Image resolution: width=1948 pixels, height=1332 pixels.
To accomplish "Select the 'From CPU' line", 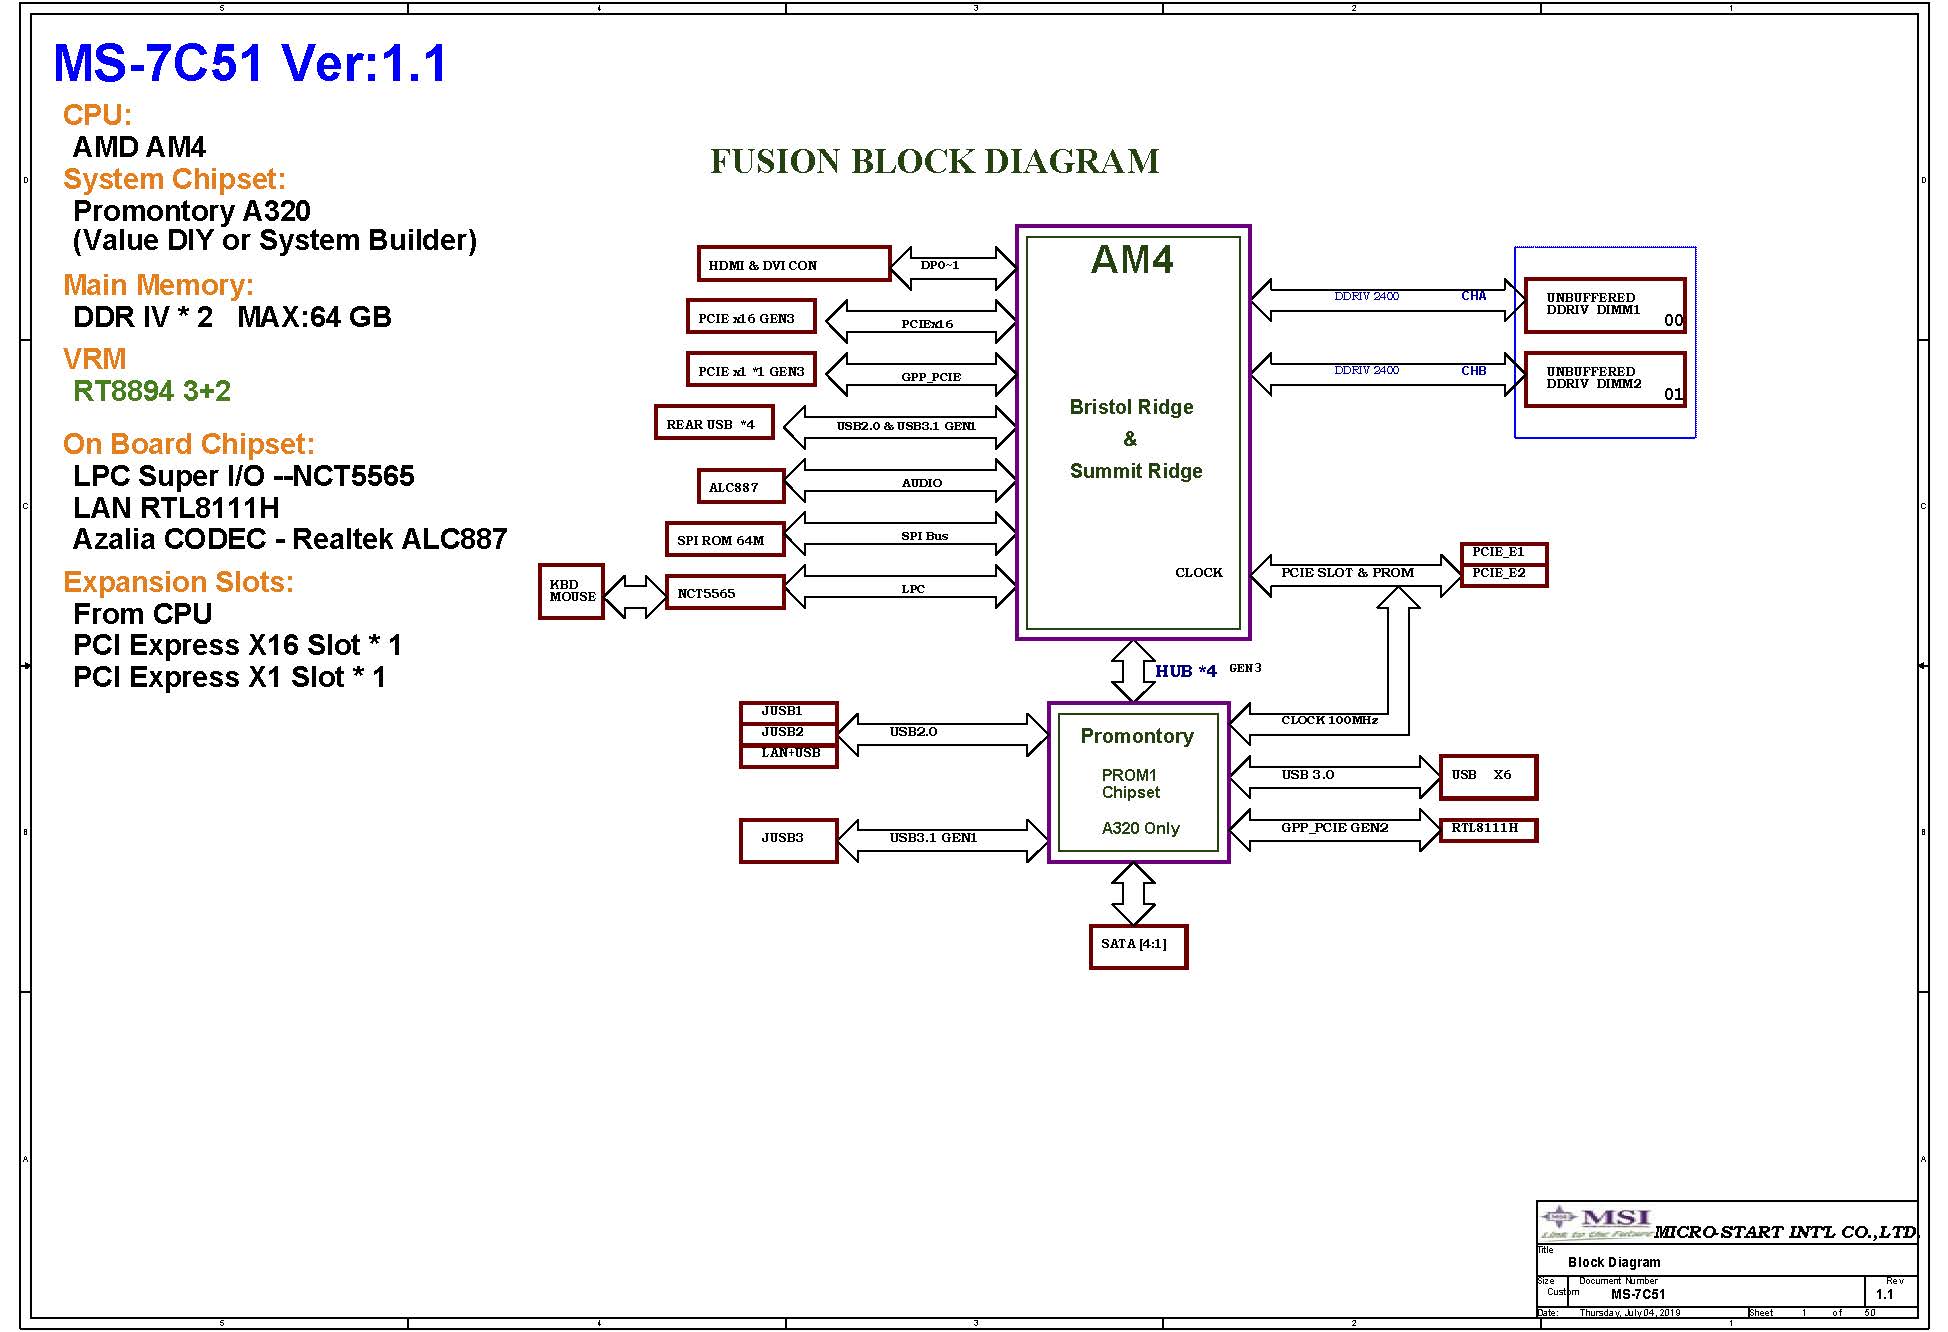I will [x=142, y=614].
